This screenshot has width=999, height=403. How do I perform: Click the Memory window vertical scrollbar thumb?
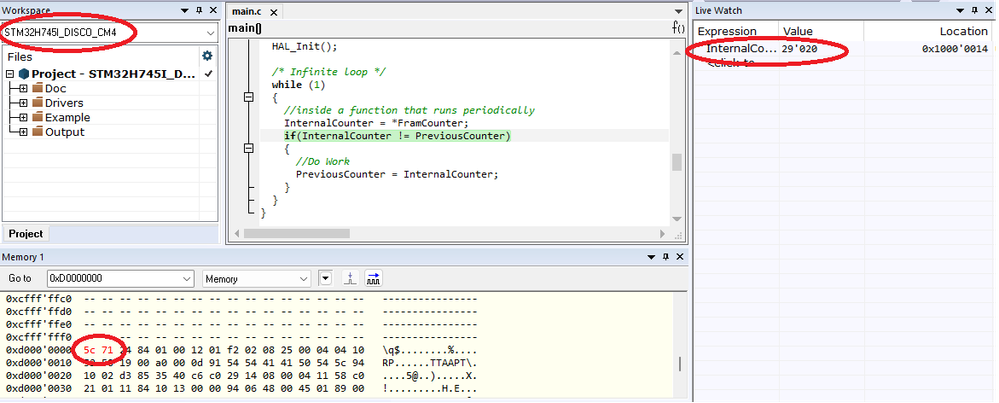(x=680, y=364)
